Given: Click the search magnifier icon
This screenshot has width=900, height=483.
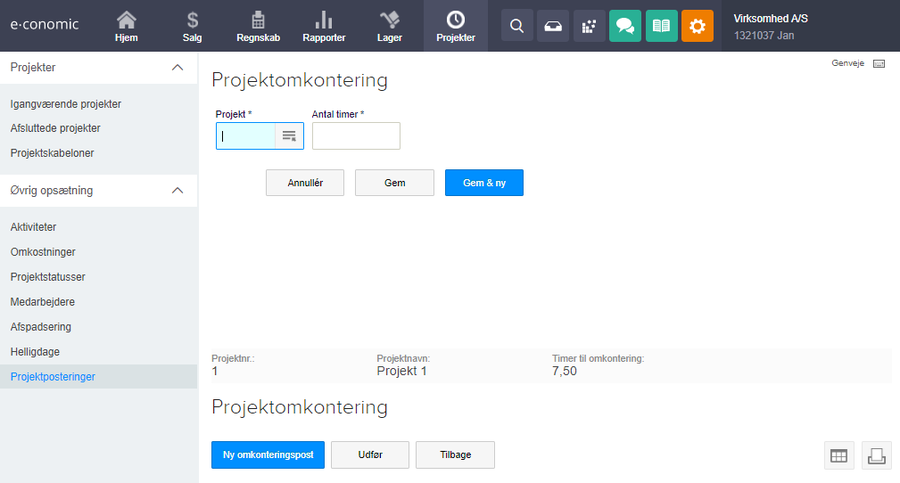Looking at the screenshot, I should tap(516, 26).
